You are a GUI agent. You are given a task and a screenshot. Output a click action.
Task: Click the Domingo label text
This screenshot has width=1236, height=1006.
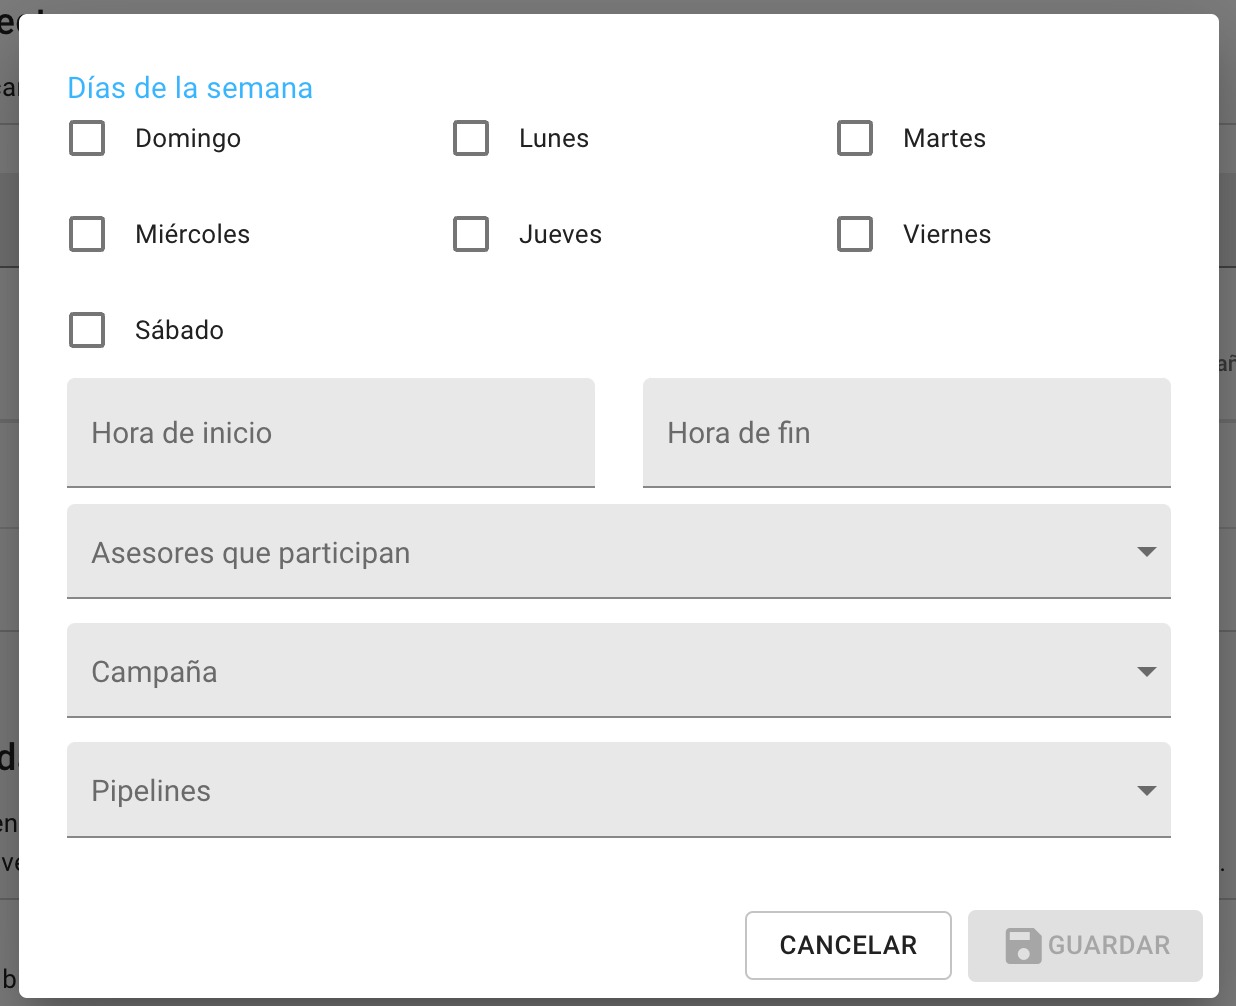(x=188, y=139)
